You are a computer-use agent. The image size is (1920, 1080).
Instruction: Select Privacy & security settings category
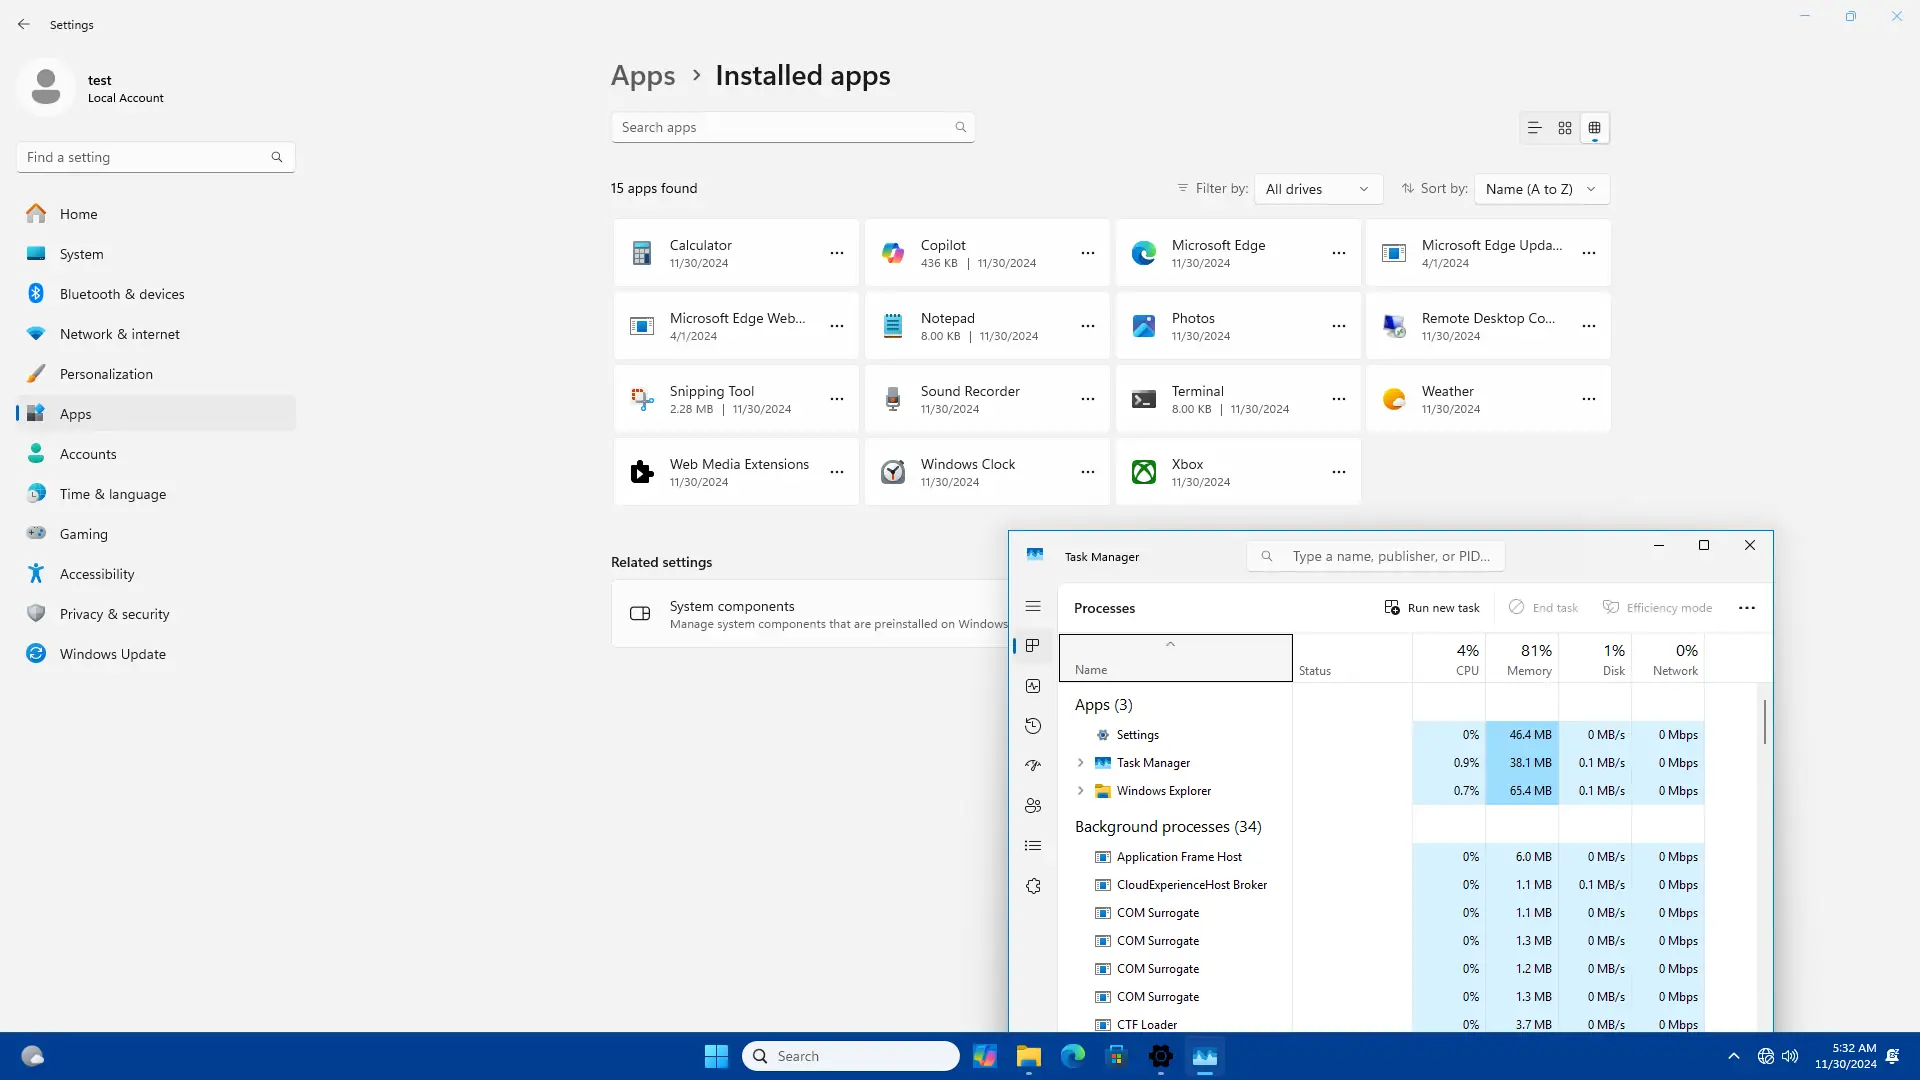tap(114, 614)
